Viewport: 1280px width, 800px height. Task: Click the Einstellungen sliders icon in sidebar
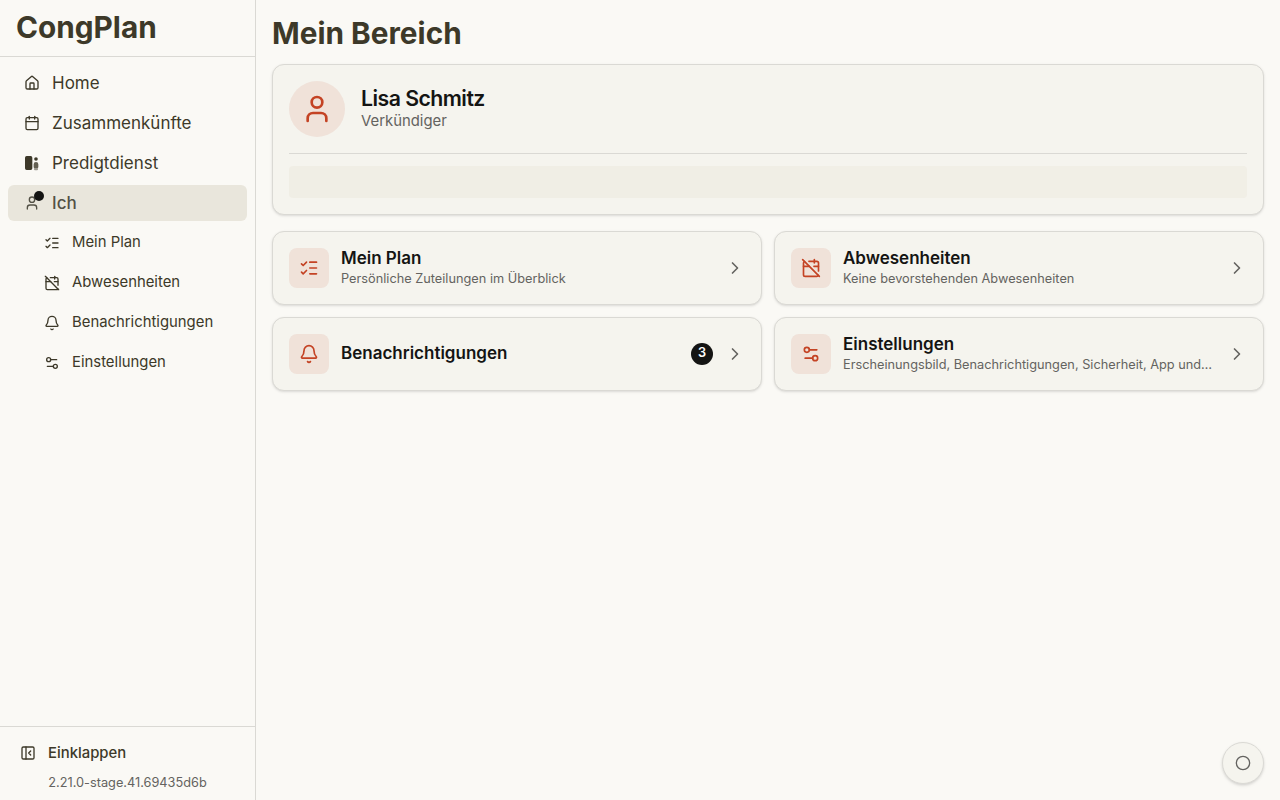[x=52, y=362]
